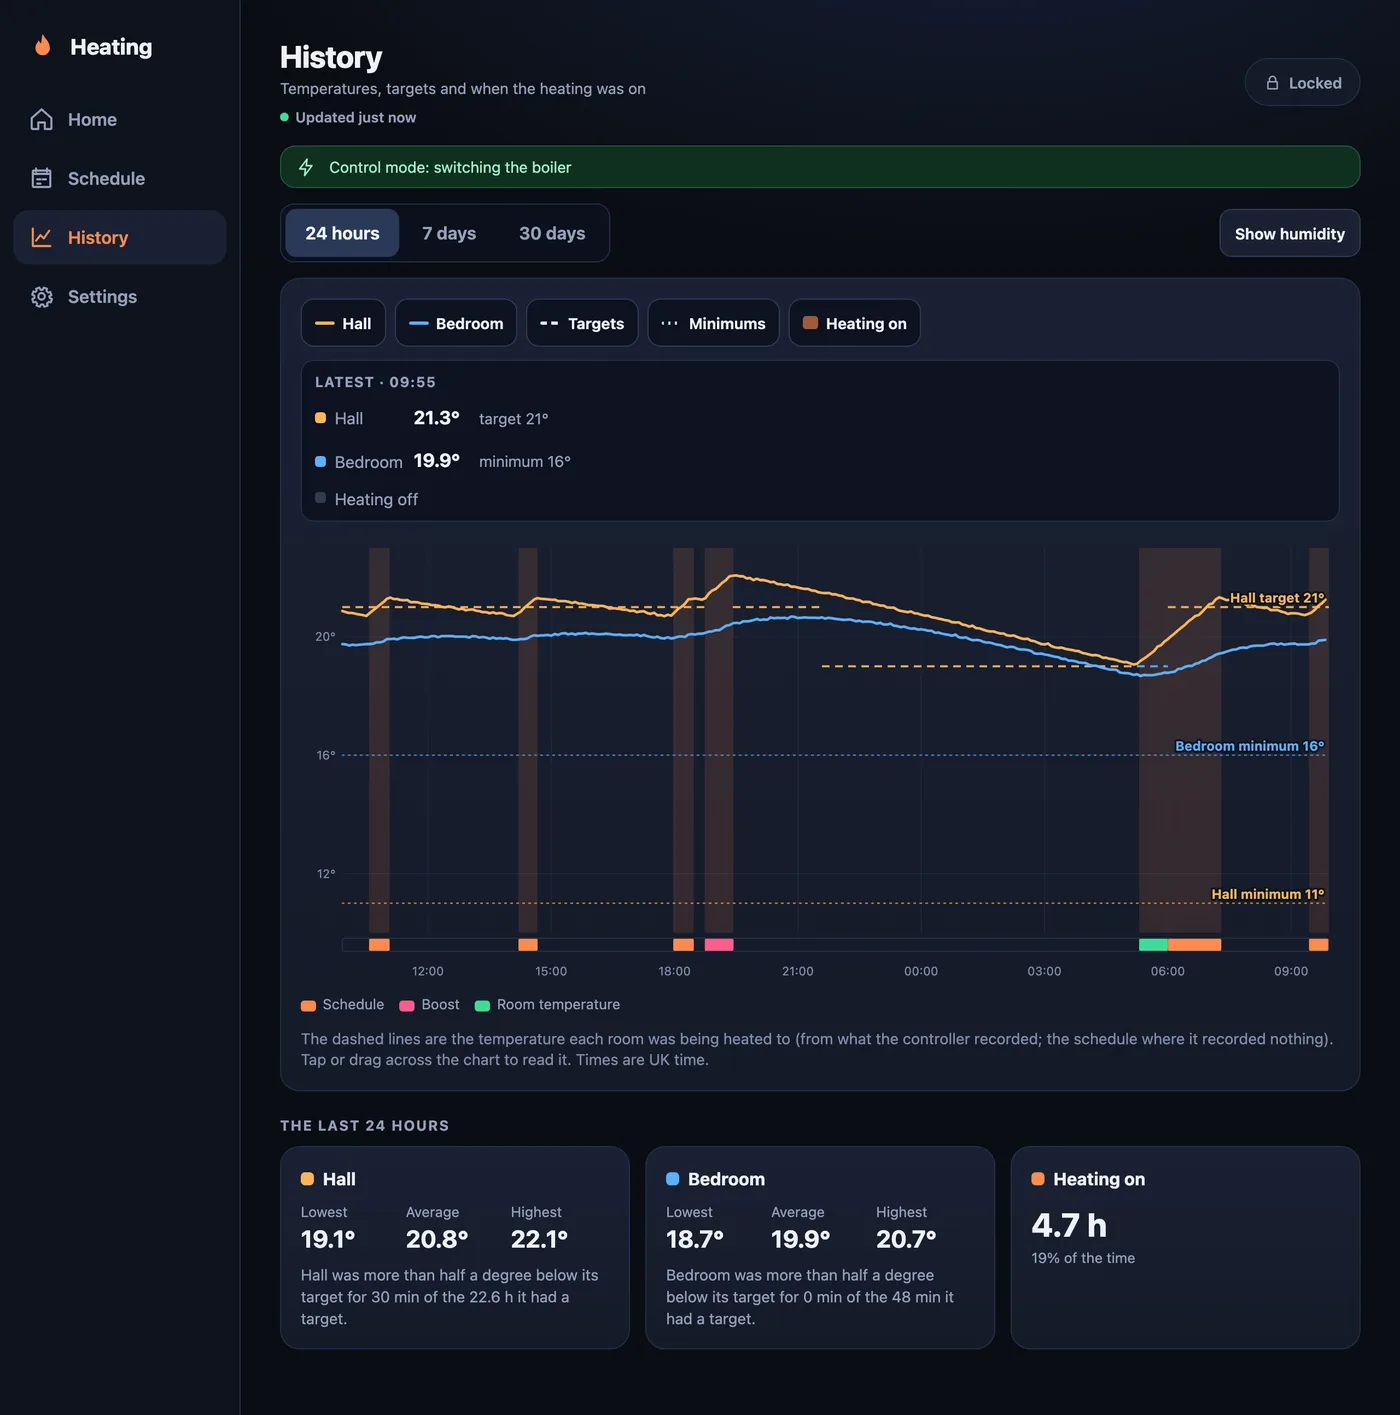
Task: Click the 06:00 time axis label
Action: click(x=1168, y=971)
